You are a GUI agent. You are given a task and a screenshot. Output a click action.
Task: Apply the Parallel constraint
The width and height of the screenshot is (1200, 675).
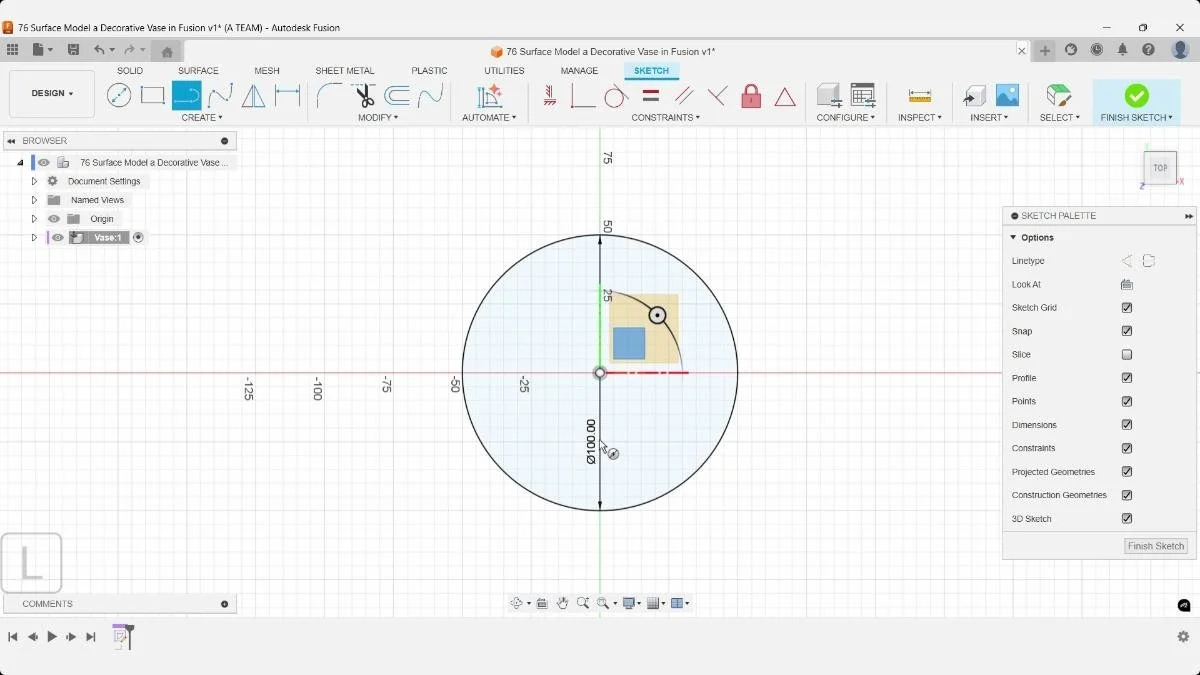[684, 96]
